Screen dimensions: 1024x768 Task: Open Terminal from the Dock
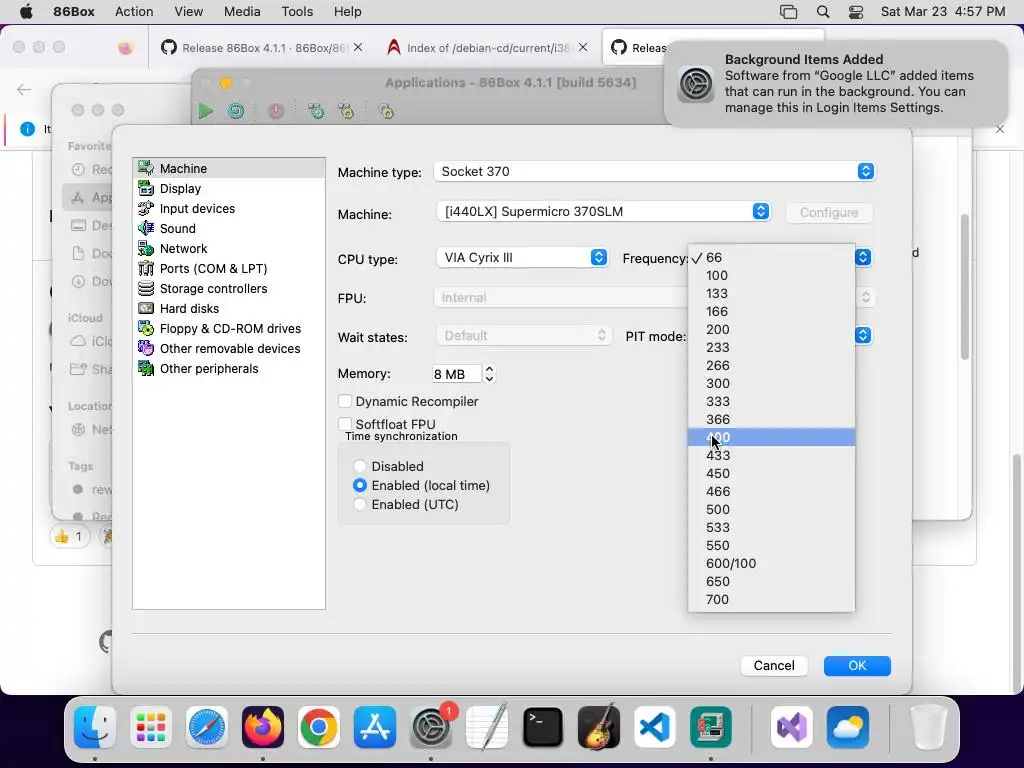click(543, 727)
